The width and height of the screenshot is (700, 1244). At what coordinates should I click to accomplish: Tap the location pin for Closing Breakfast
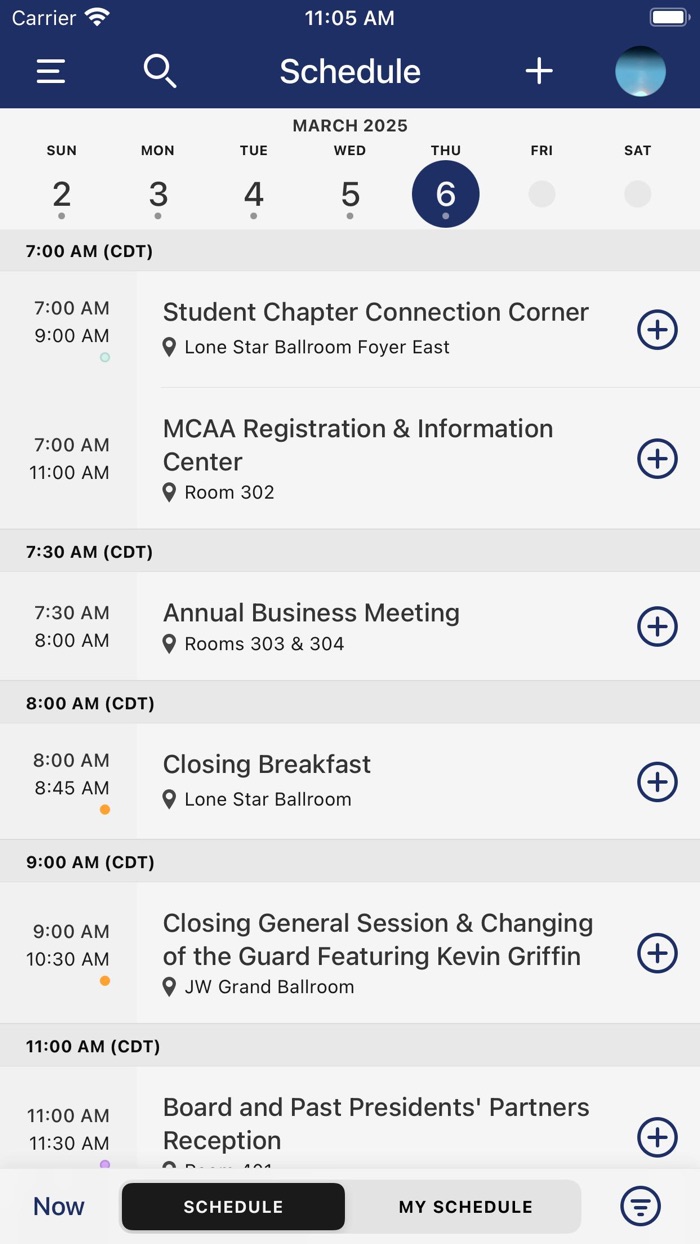170,799
